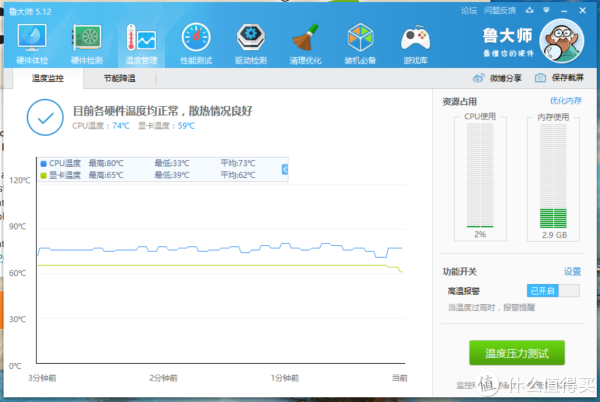Click the CPU使用 usage bar

point(480,175)
